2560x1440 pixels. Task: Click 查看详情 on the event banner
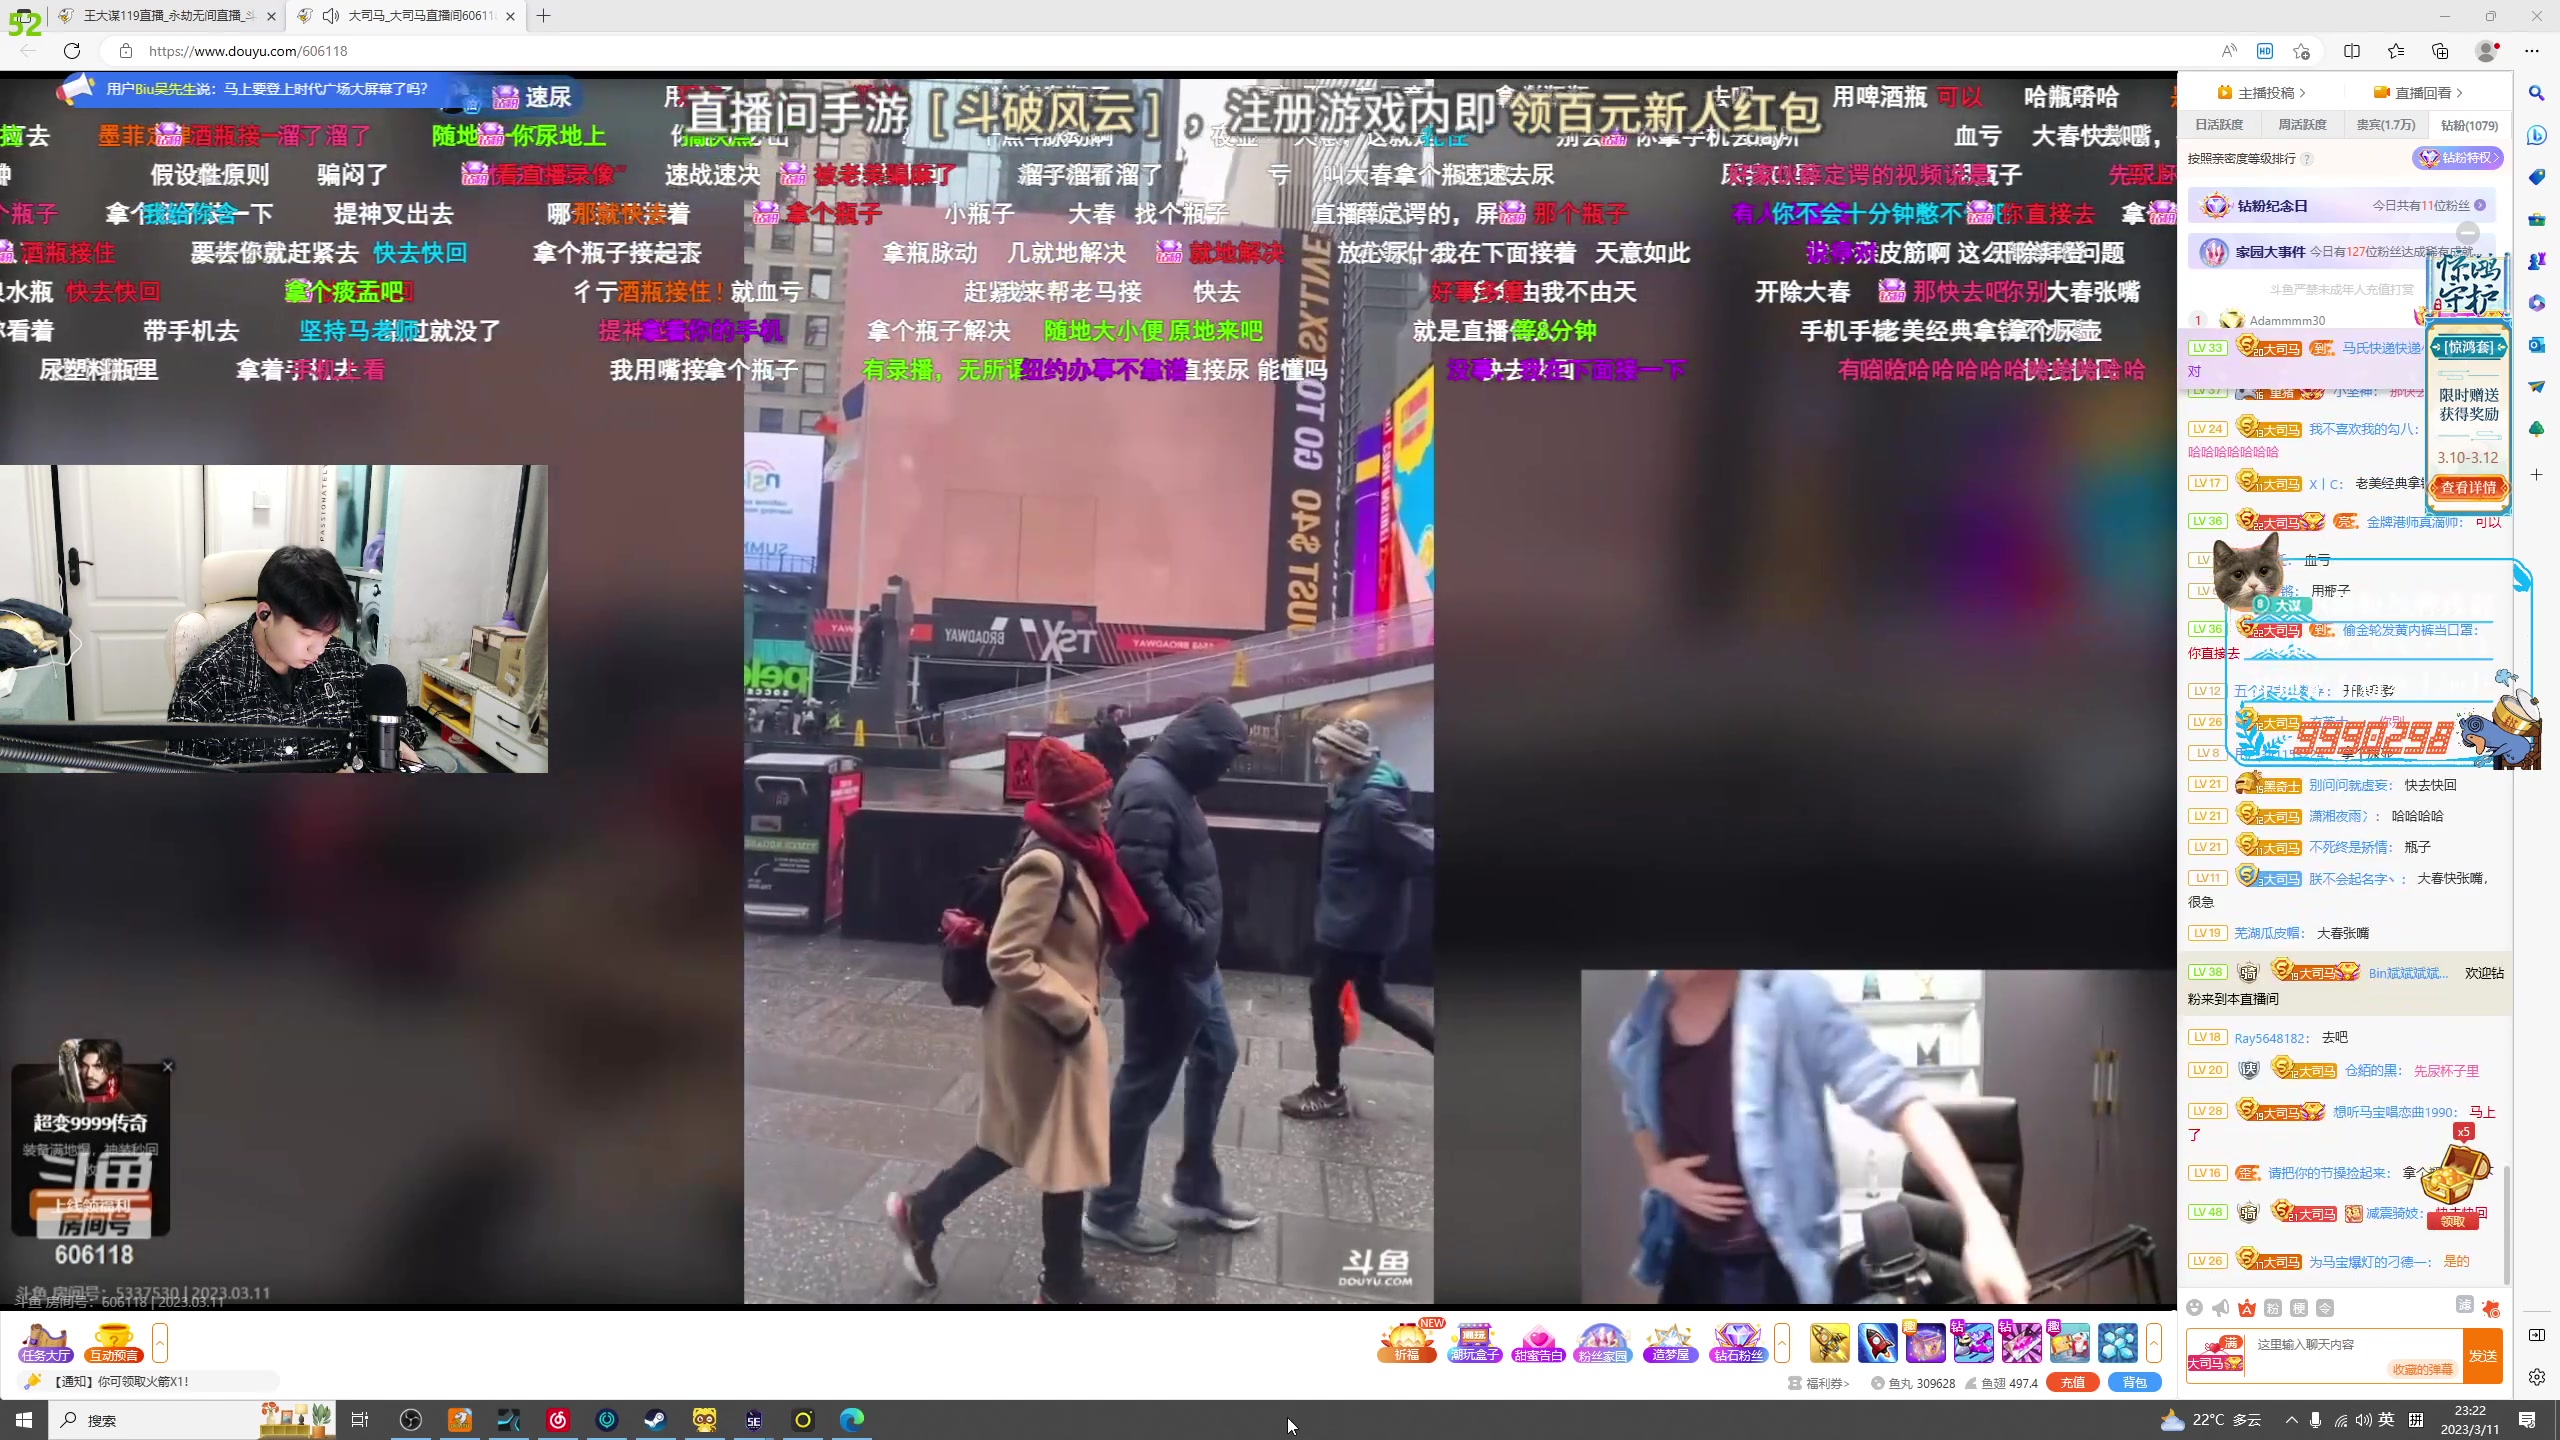[x=2468, y=487]
